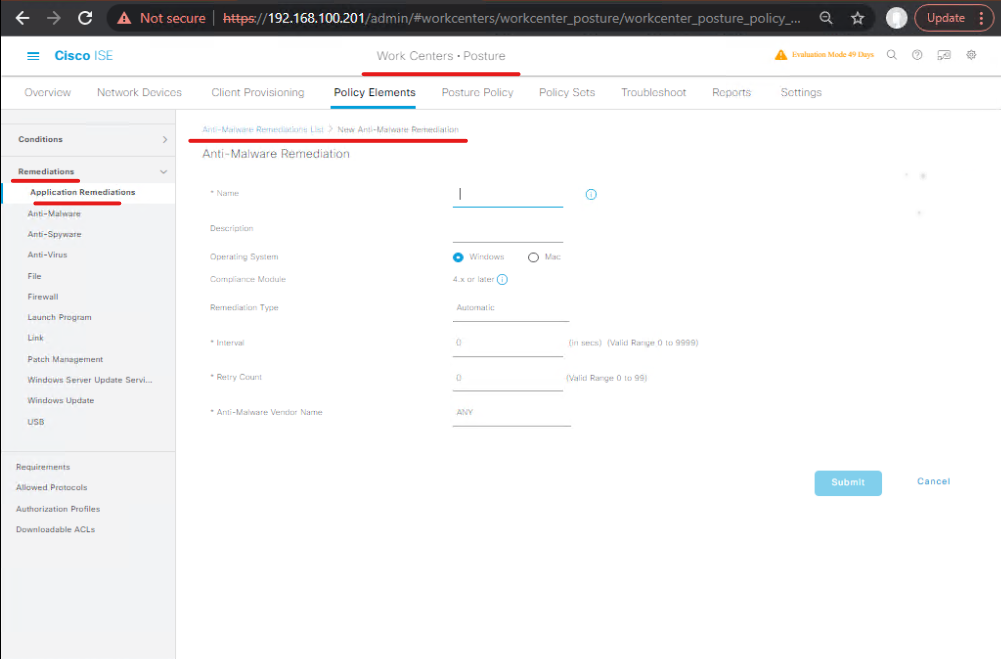Open the Anti-Malware Vendor Name dropdown
Viewport: 1001px width, 659px height.
pos(511,413)
